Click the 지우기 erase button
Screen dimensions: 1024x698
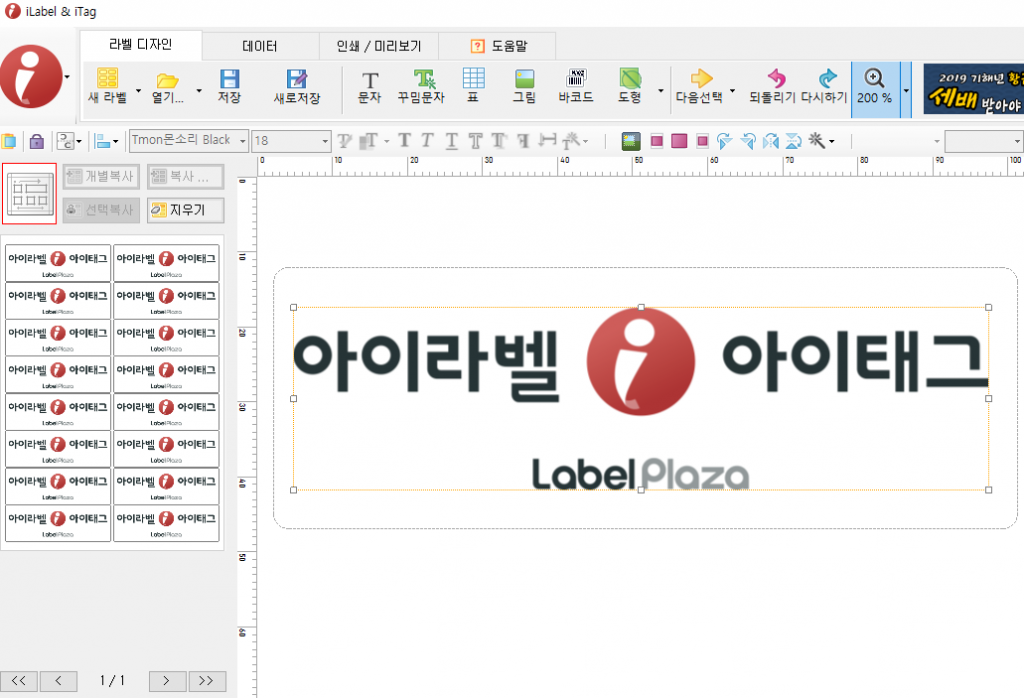pyautogui.click(x=185, y=210)
